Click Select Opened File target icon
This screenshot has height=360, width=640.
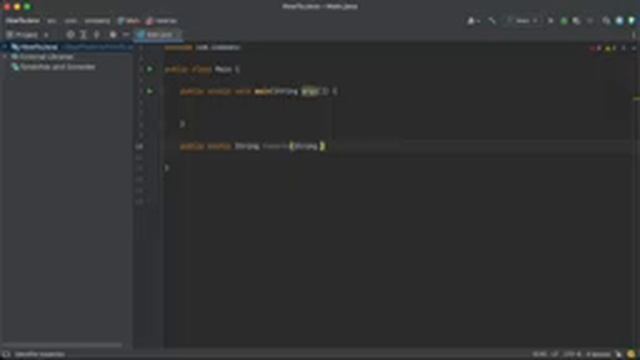pos(70,35)
